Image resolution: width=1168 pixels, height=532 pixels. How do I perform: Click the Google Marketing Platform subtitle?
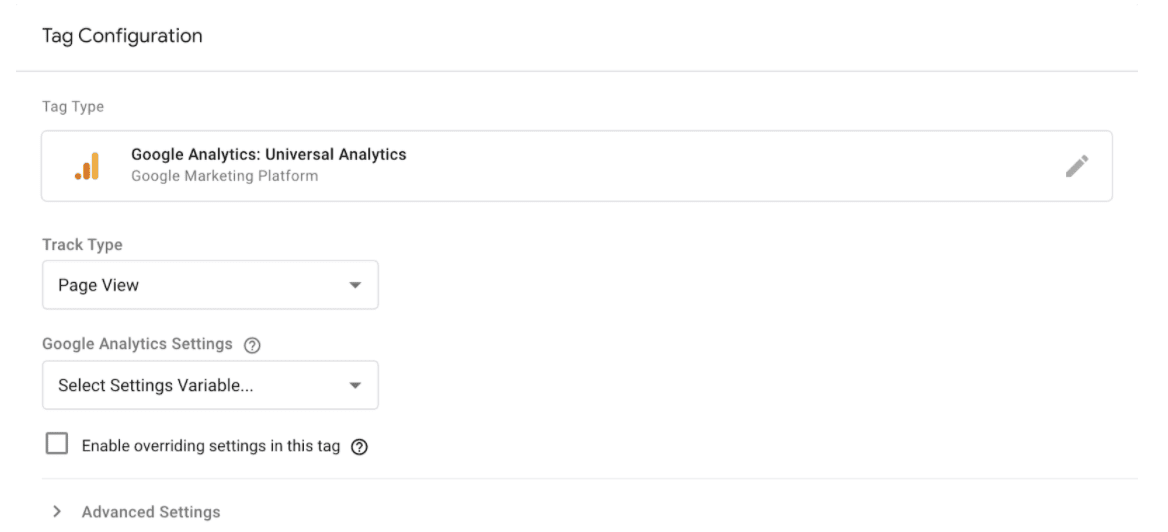point(224,177)
